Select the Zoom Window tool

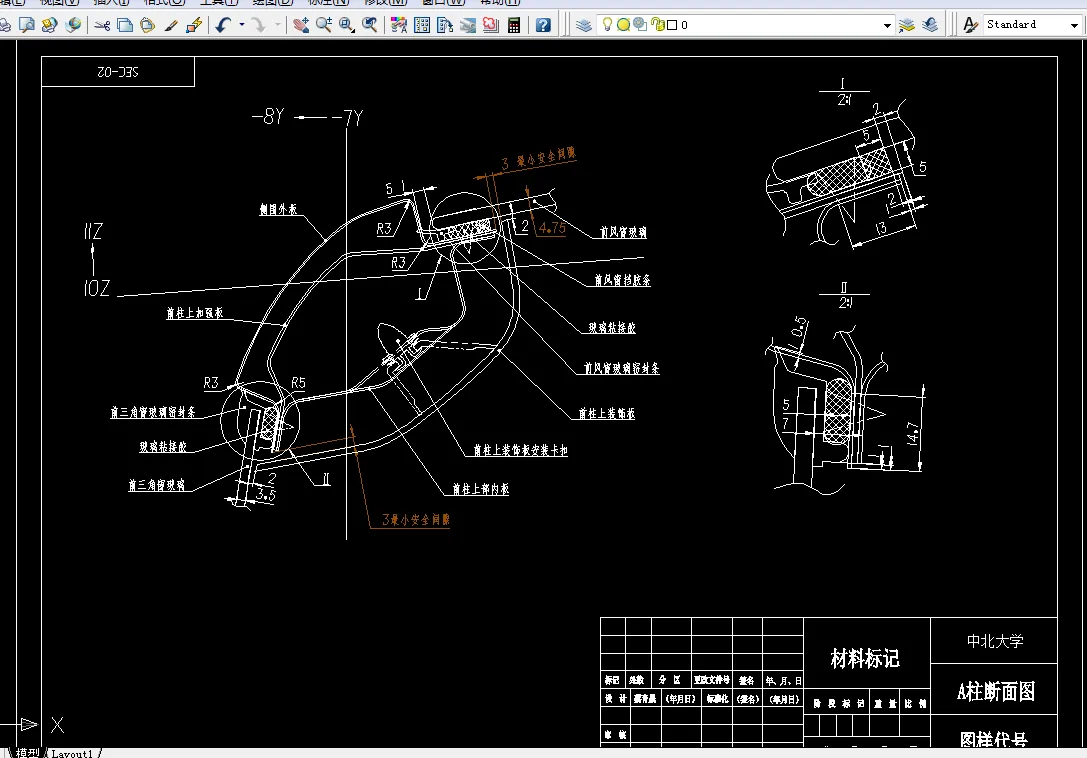pos(347,25)
